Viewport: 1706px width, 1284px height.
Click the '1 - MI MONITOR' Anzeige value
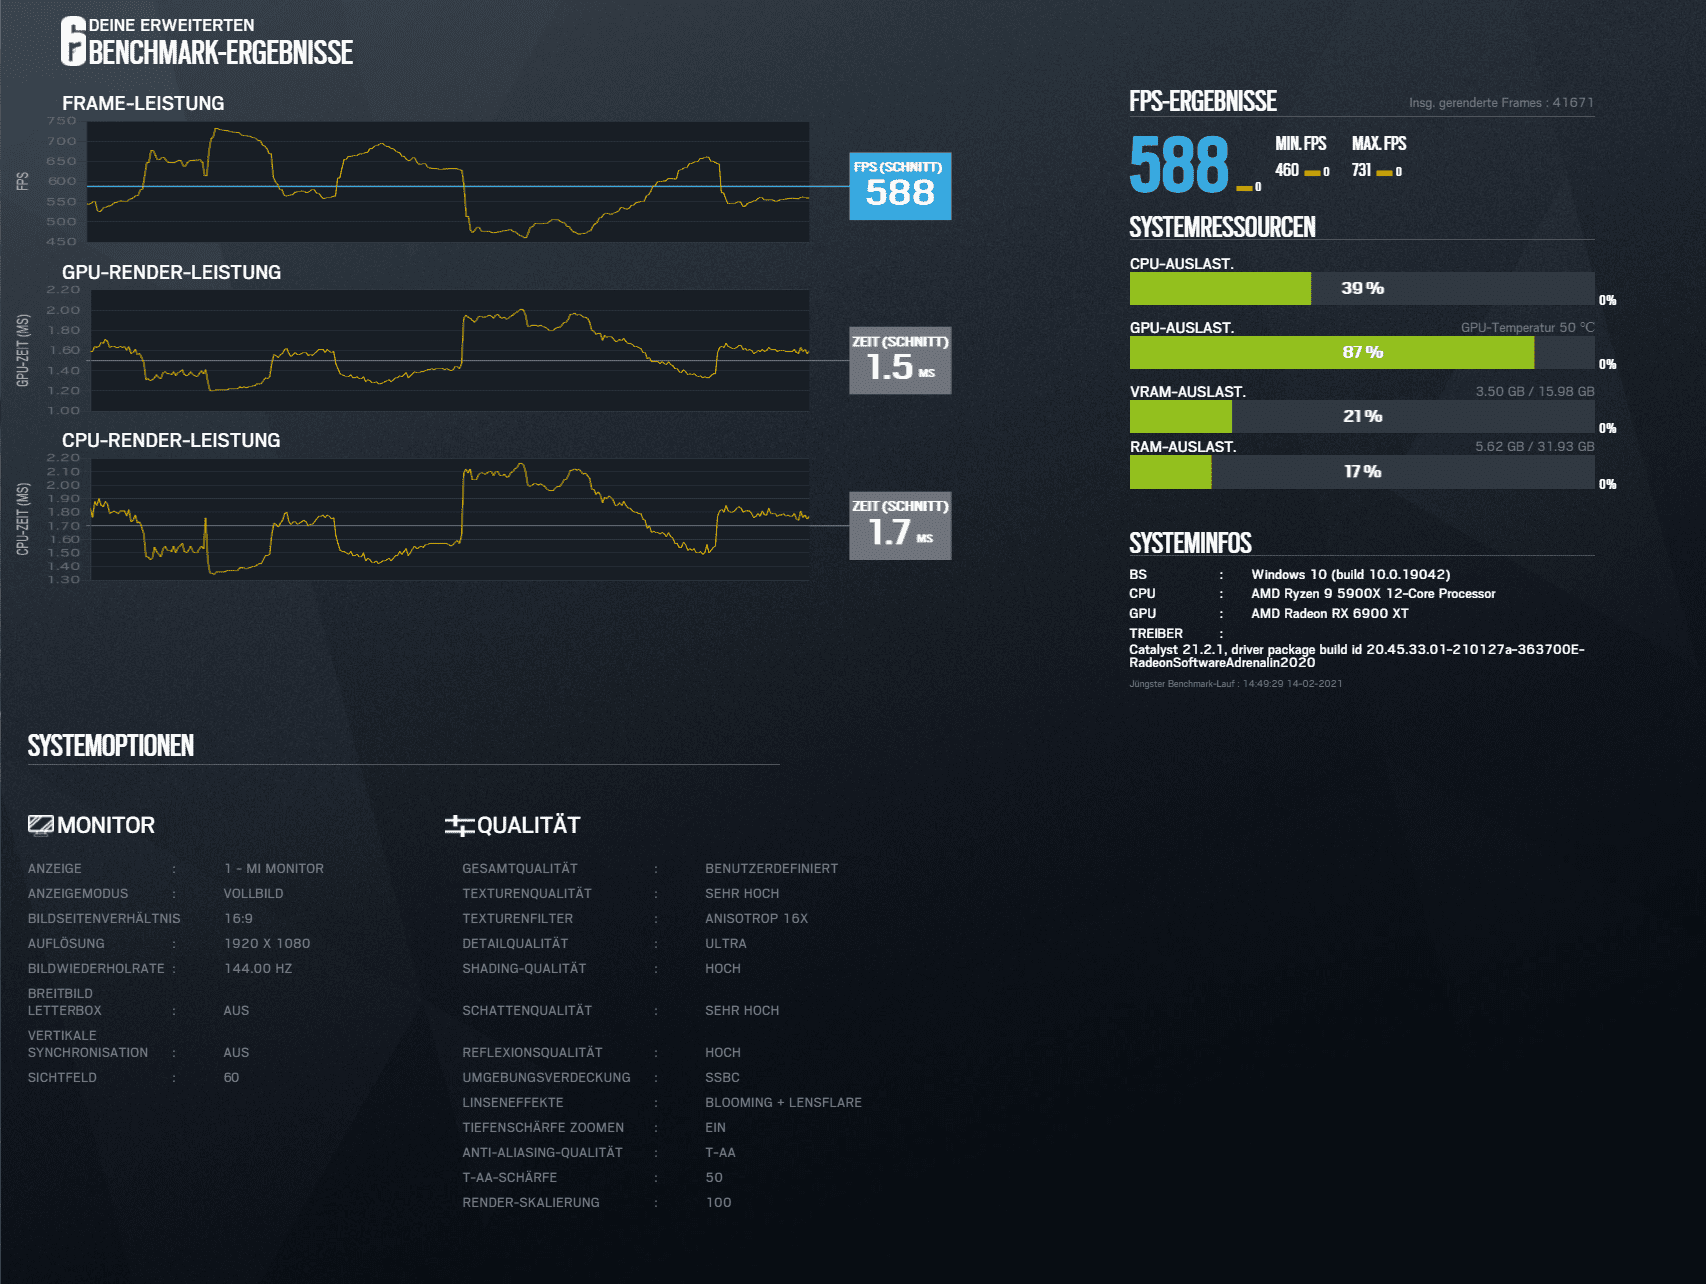click(x=274, y=868)
